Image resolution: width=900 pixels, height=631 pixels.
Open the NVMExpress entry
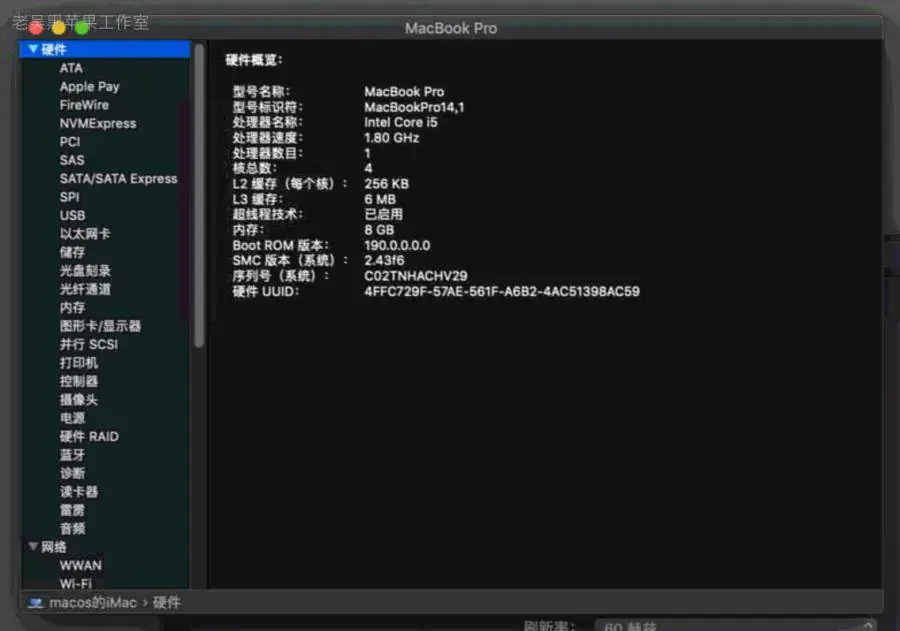tap(98, 123)
